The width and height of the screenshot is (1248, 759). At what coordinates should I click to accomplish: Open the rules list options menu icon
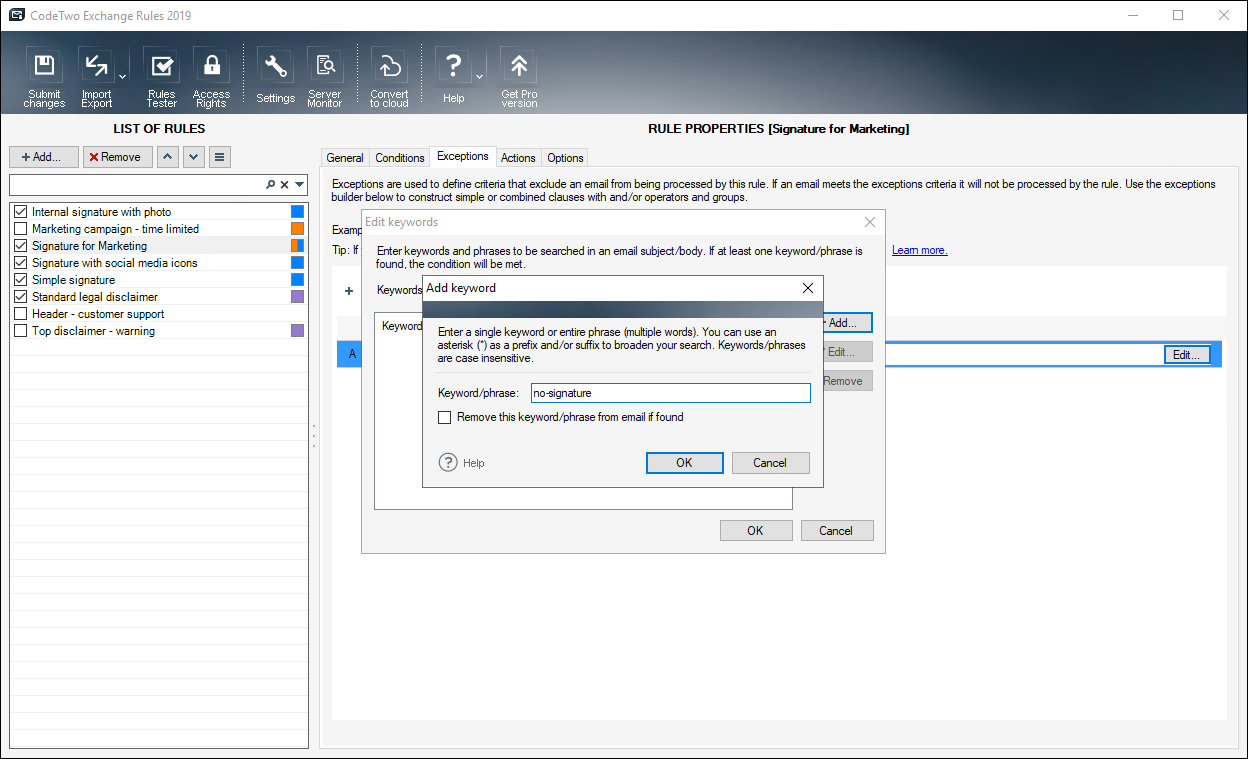[x=220, y=157]
